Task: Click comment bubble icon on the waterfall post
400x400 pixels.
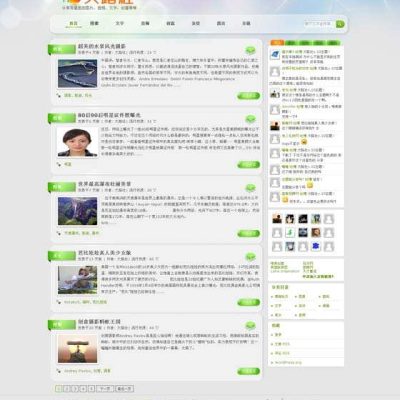Action: click(x=250, y=188)
